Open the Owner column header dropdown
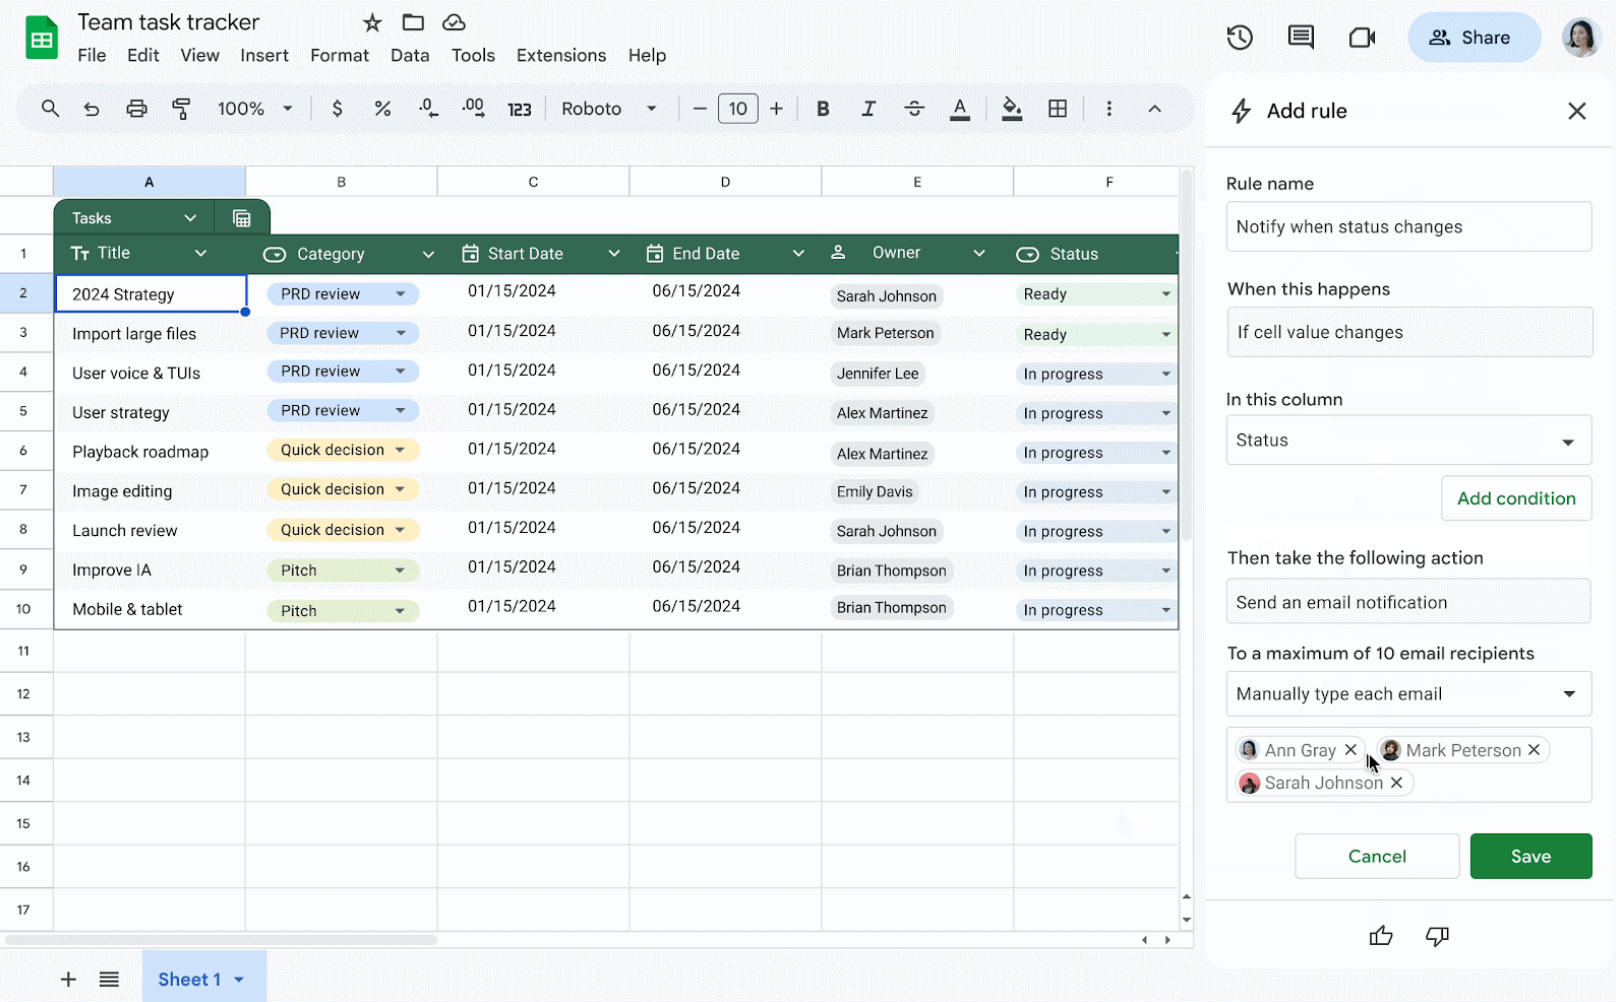The image size is (1616, 1002). (x=979, y=254)
